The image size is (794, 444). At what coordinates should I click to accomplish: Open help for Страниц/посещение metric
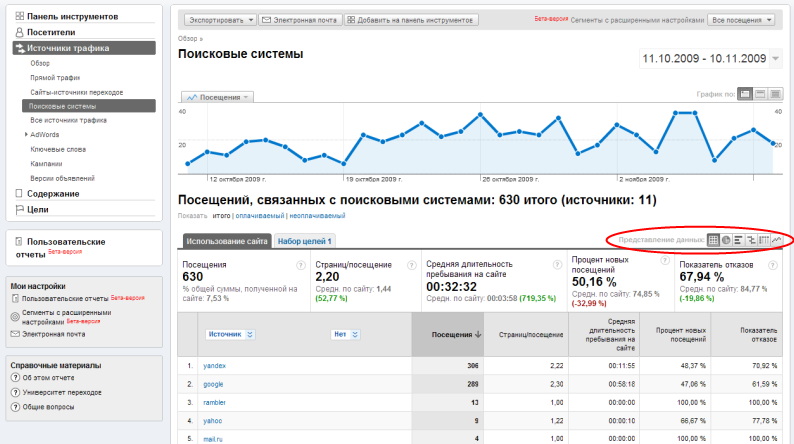coord(412,265)
